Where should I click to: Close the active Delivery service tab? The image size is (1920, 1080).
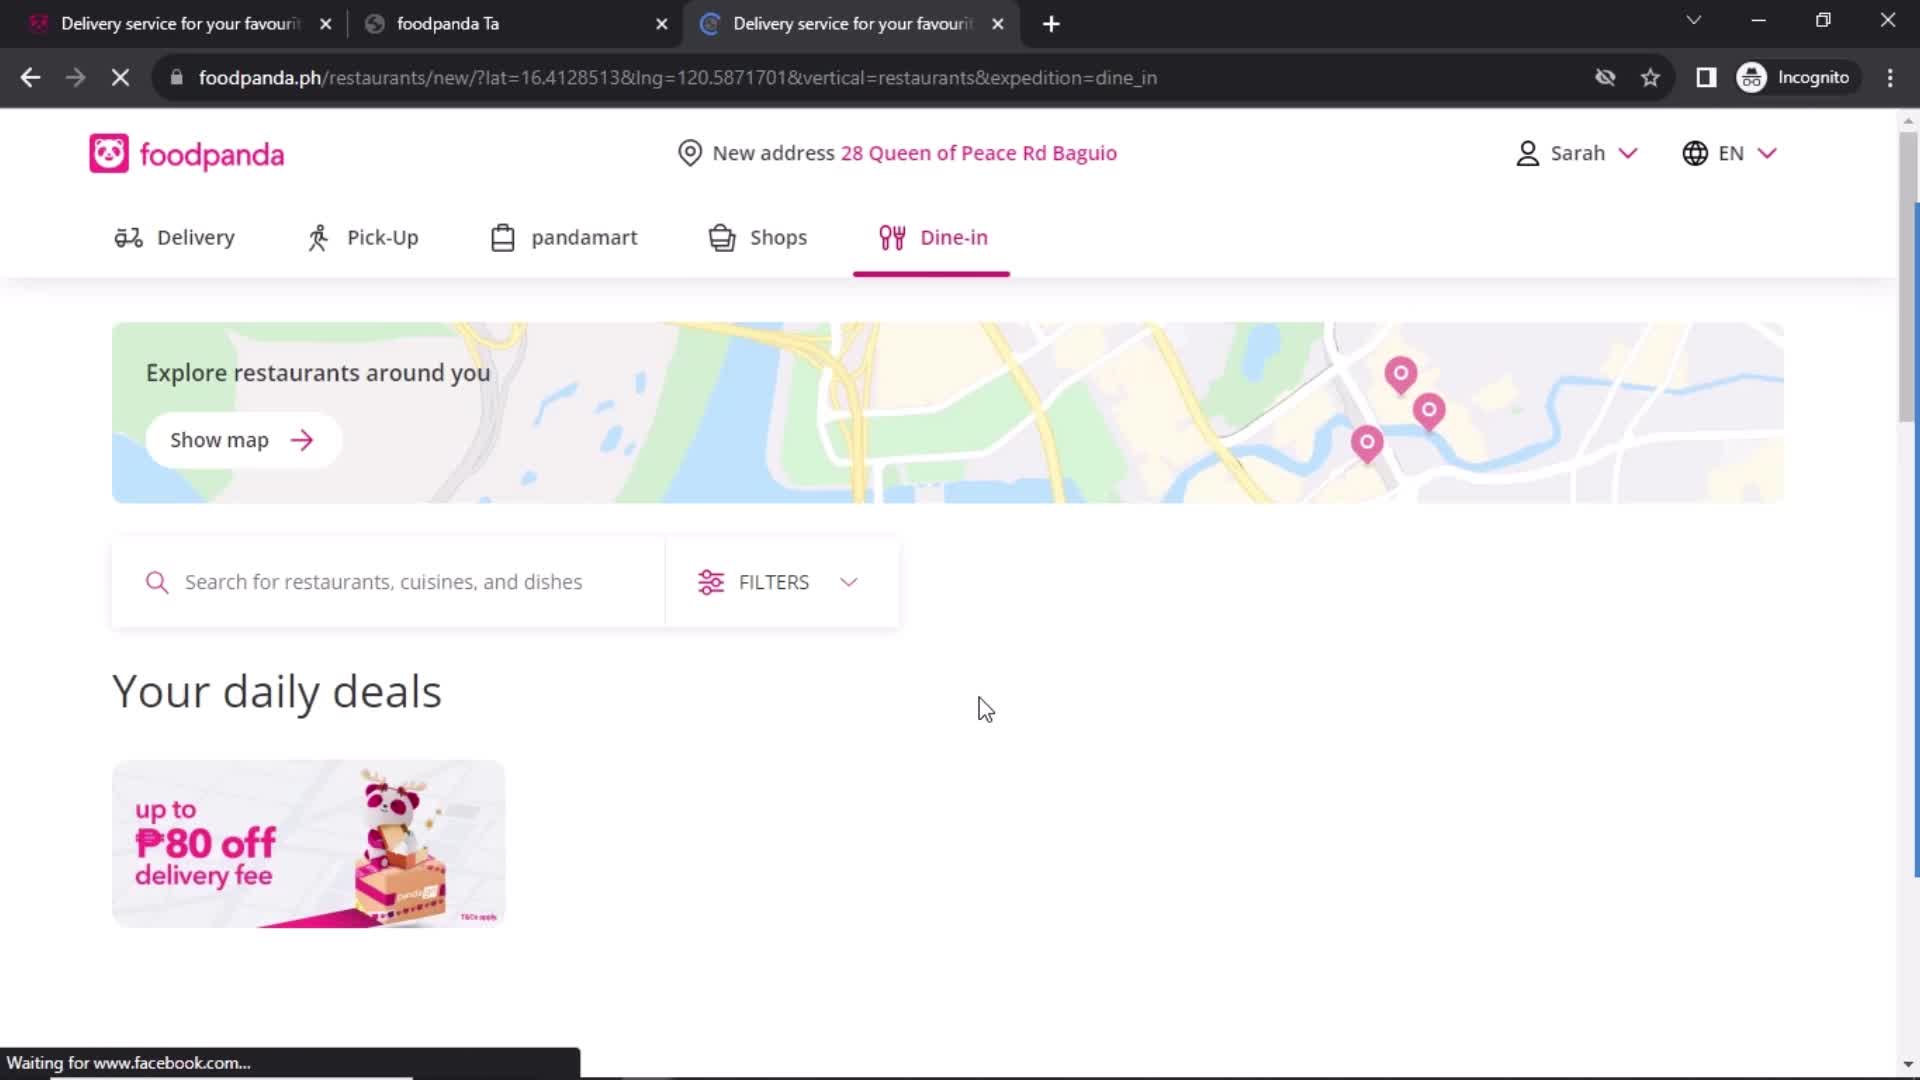coord(997,24)
